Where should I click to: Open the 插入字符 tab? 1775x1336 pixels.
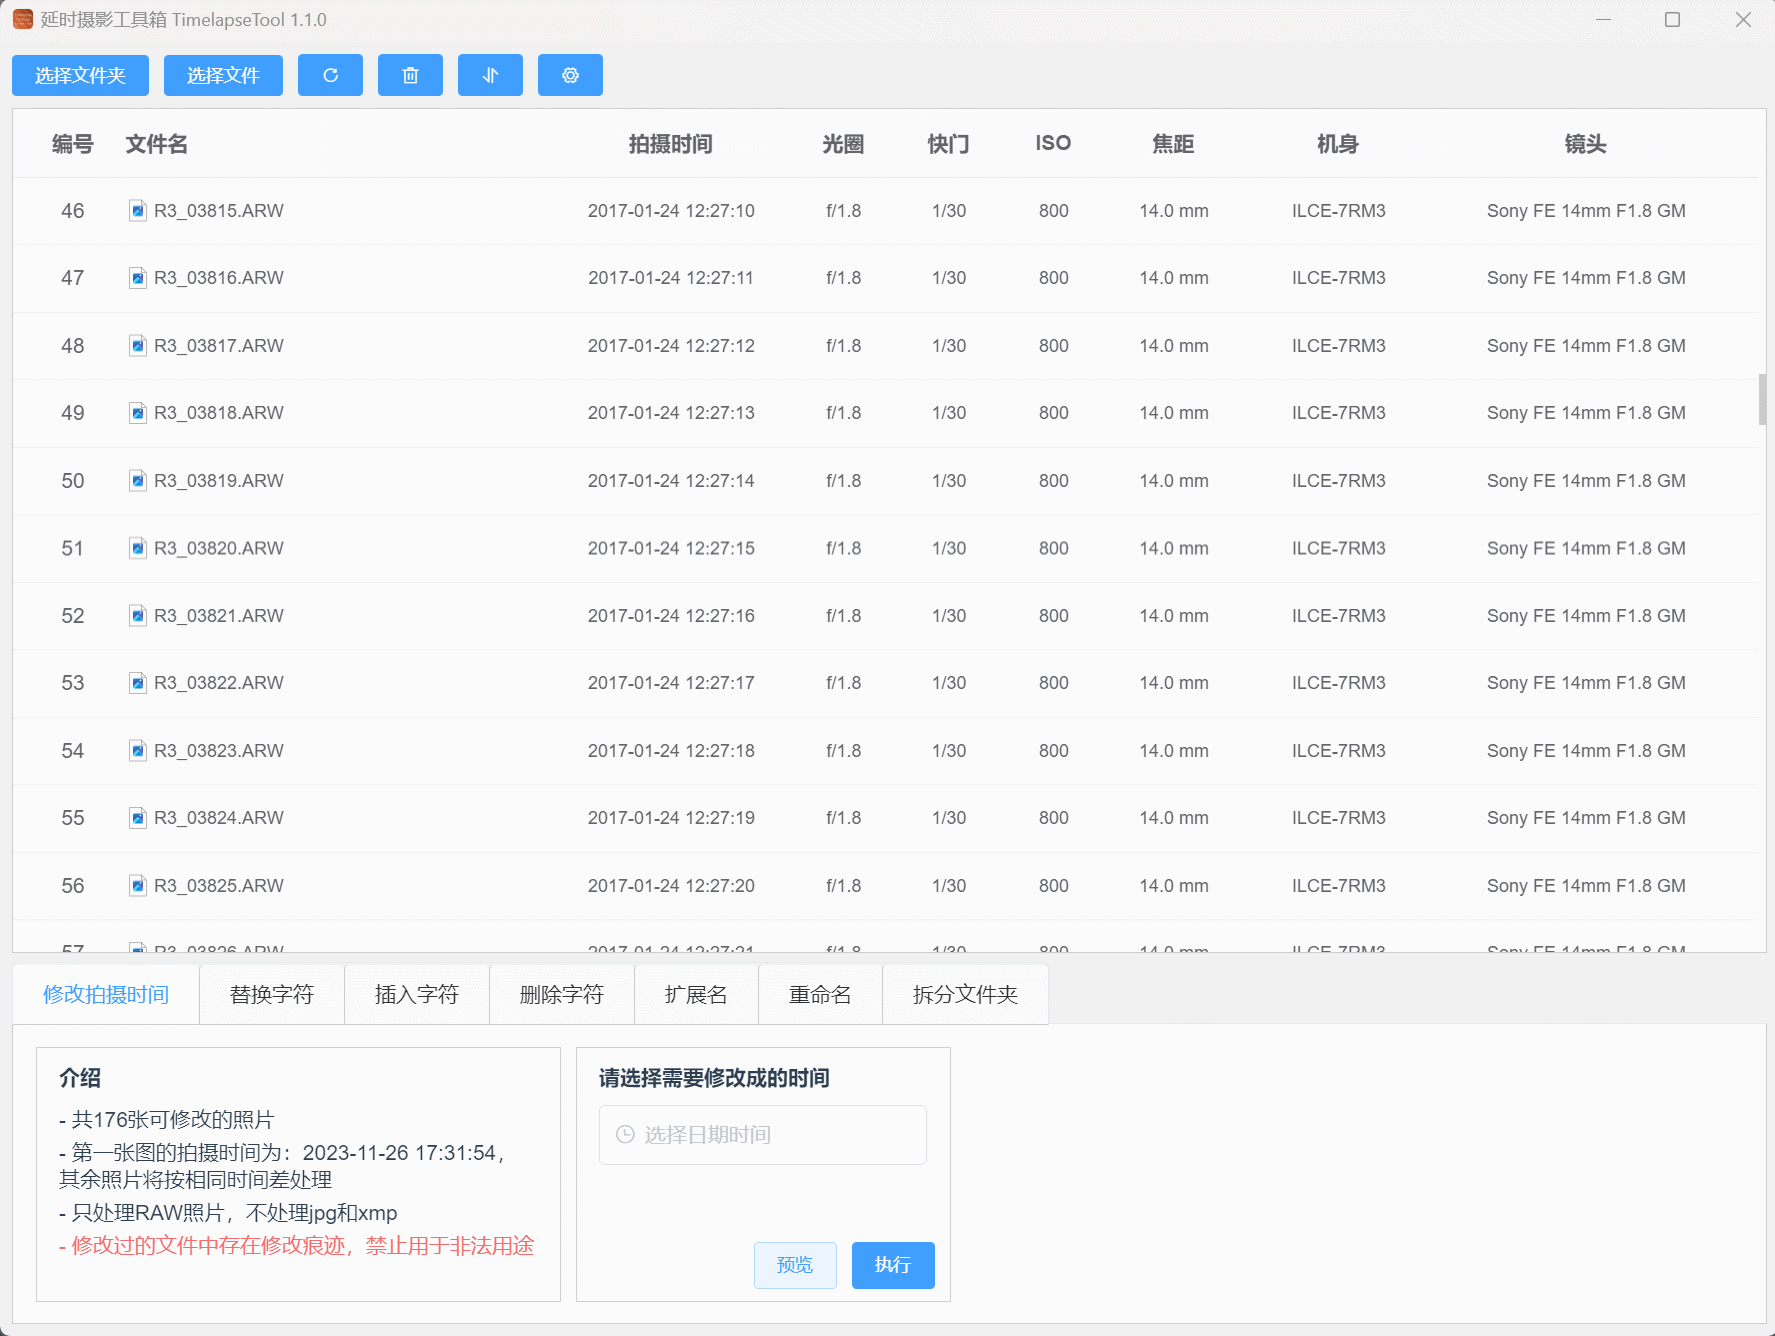click(417, 994)
